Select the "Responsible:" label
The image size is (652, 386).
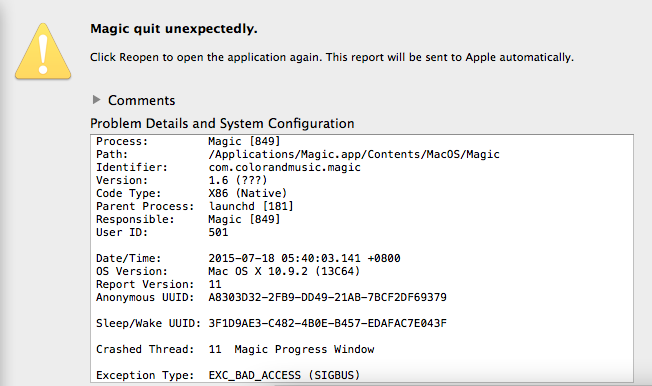(135, 219)
